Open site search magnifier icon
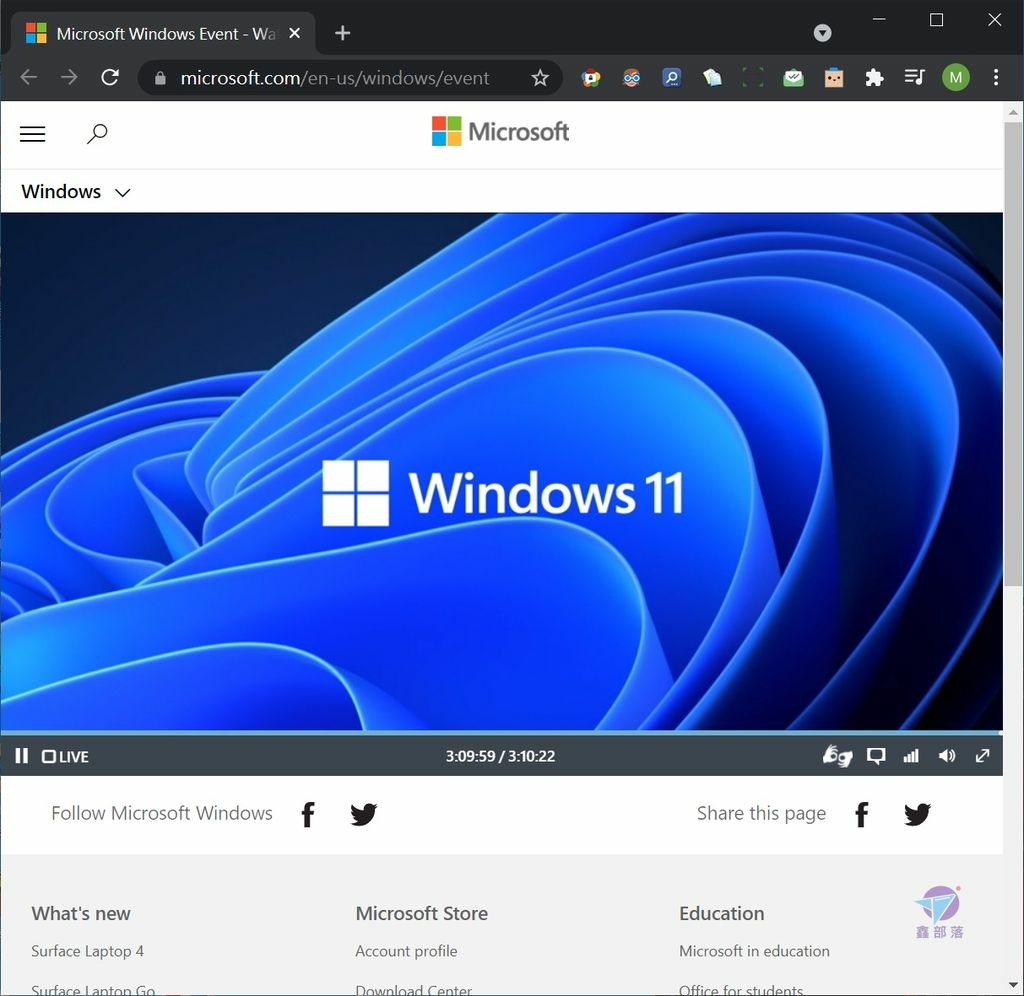Screen dimensions: 1024x996 click(x=97, y=134)
